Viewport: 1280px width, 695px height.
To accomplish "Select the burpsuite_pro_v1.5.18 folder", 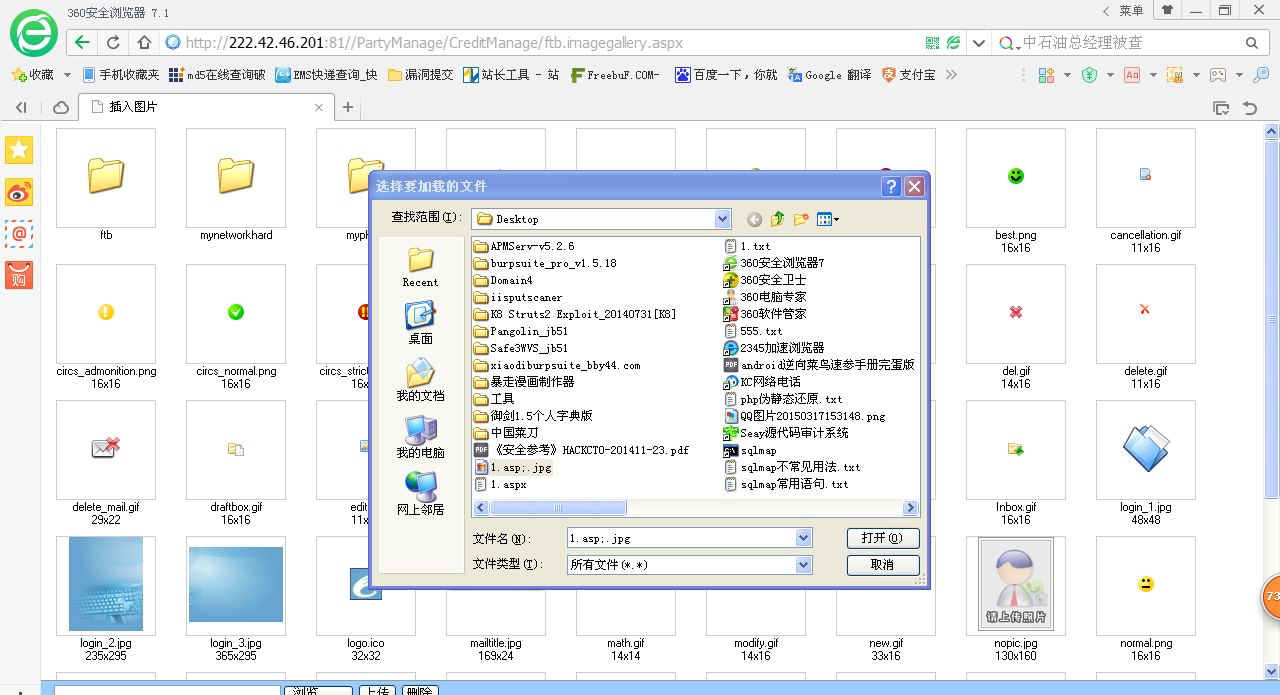I will click(546, 263).
